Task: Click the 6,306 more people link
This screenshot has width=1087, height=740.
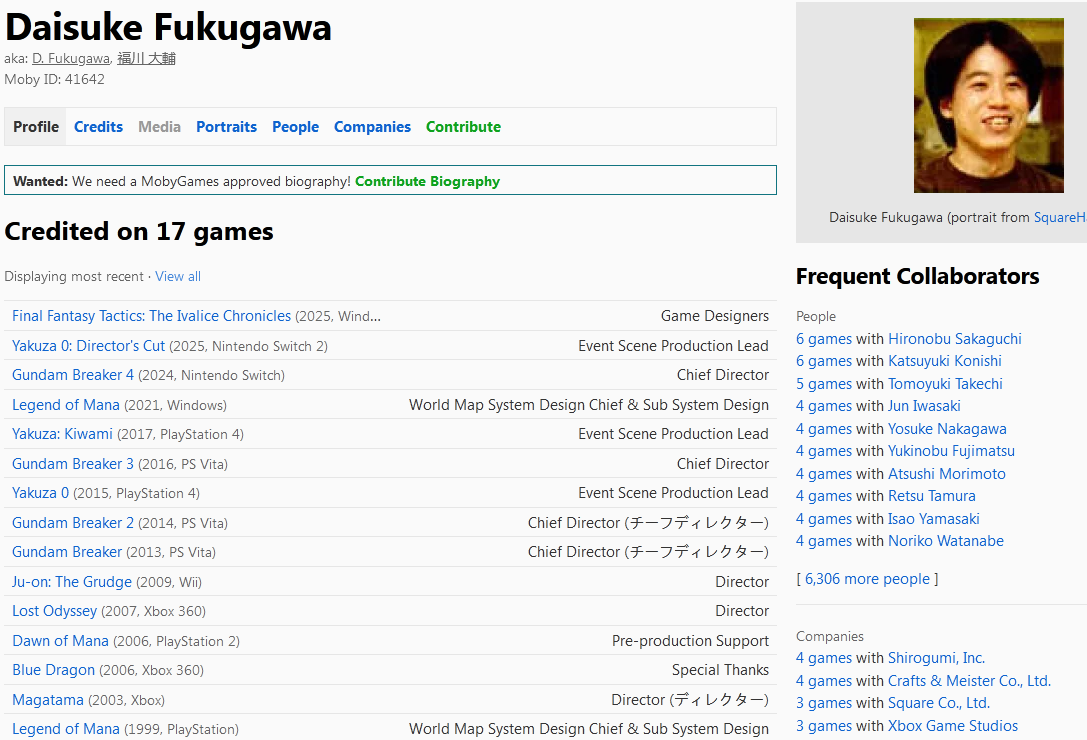Action: [867, 578]
